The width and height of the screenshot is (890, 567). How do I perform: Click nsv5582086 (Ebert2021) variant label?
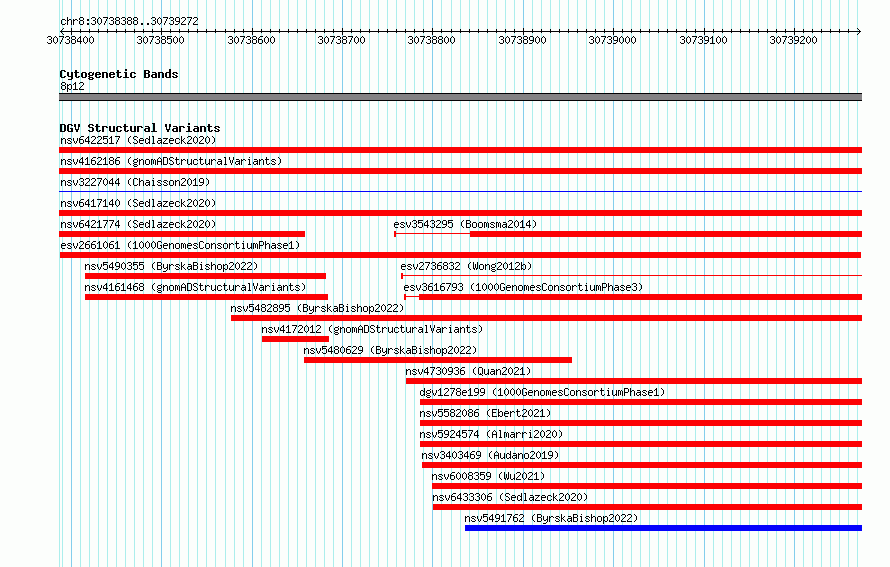click(485, 413)
